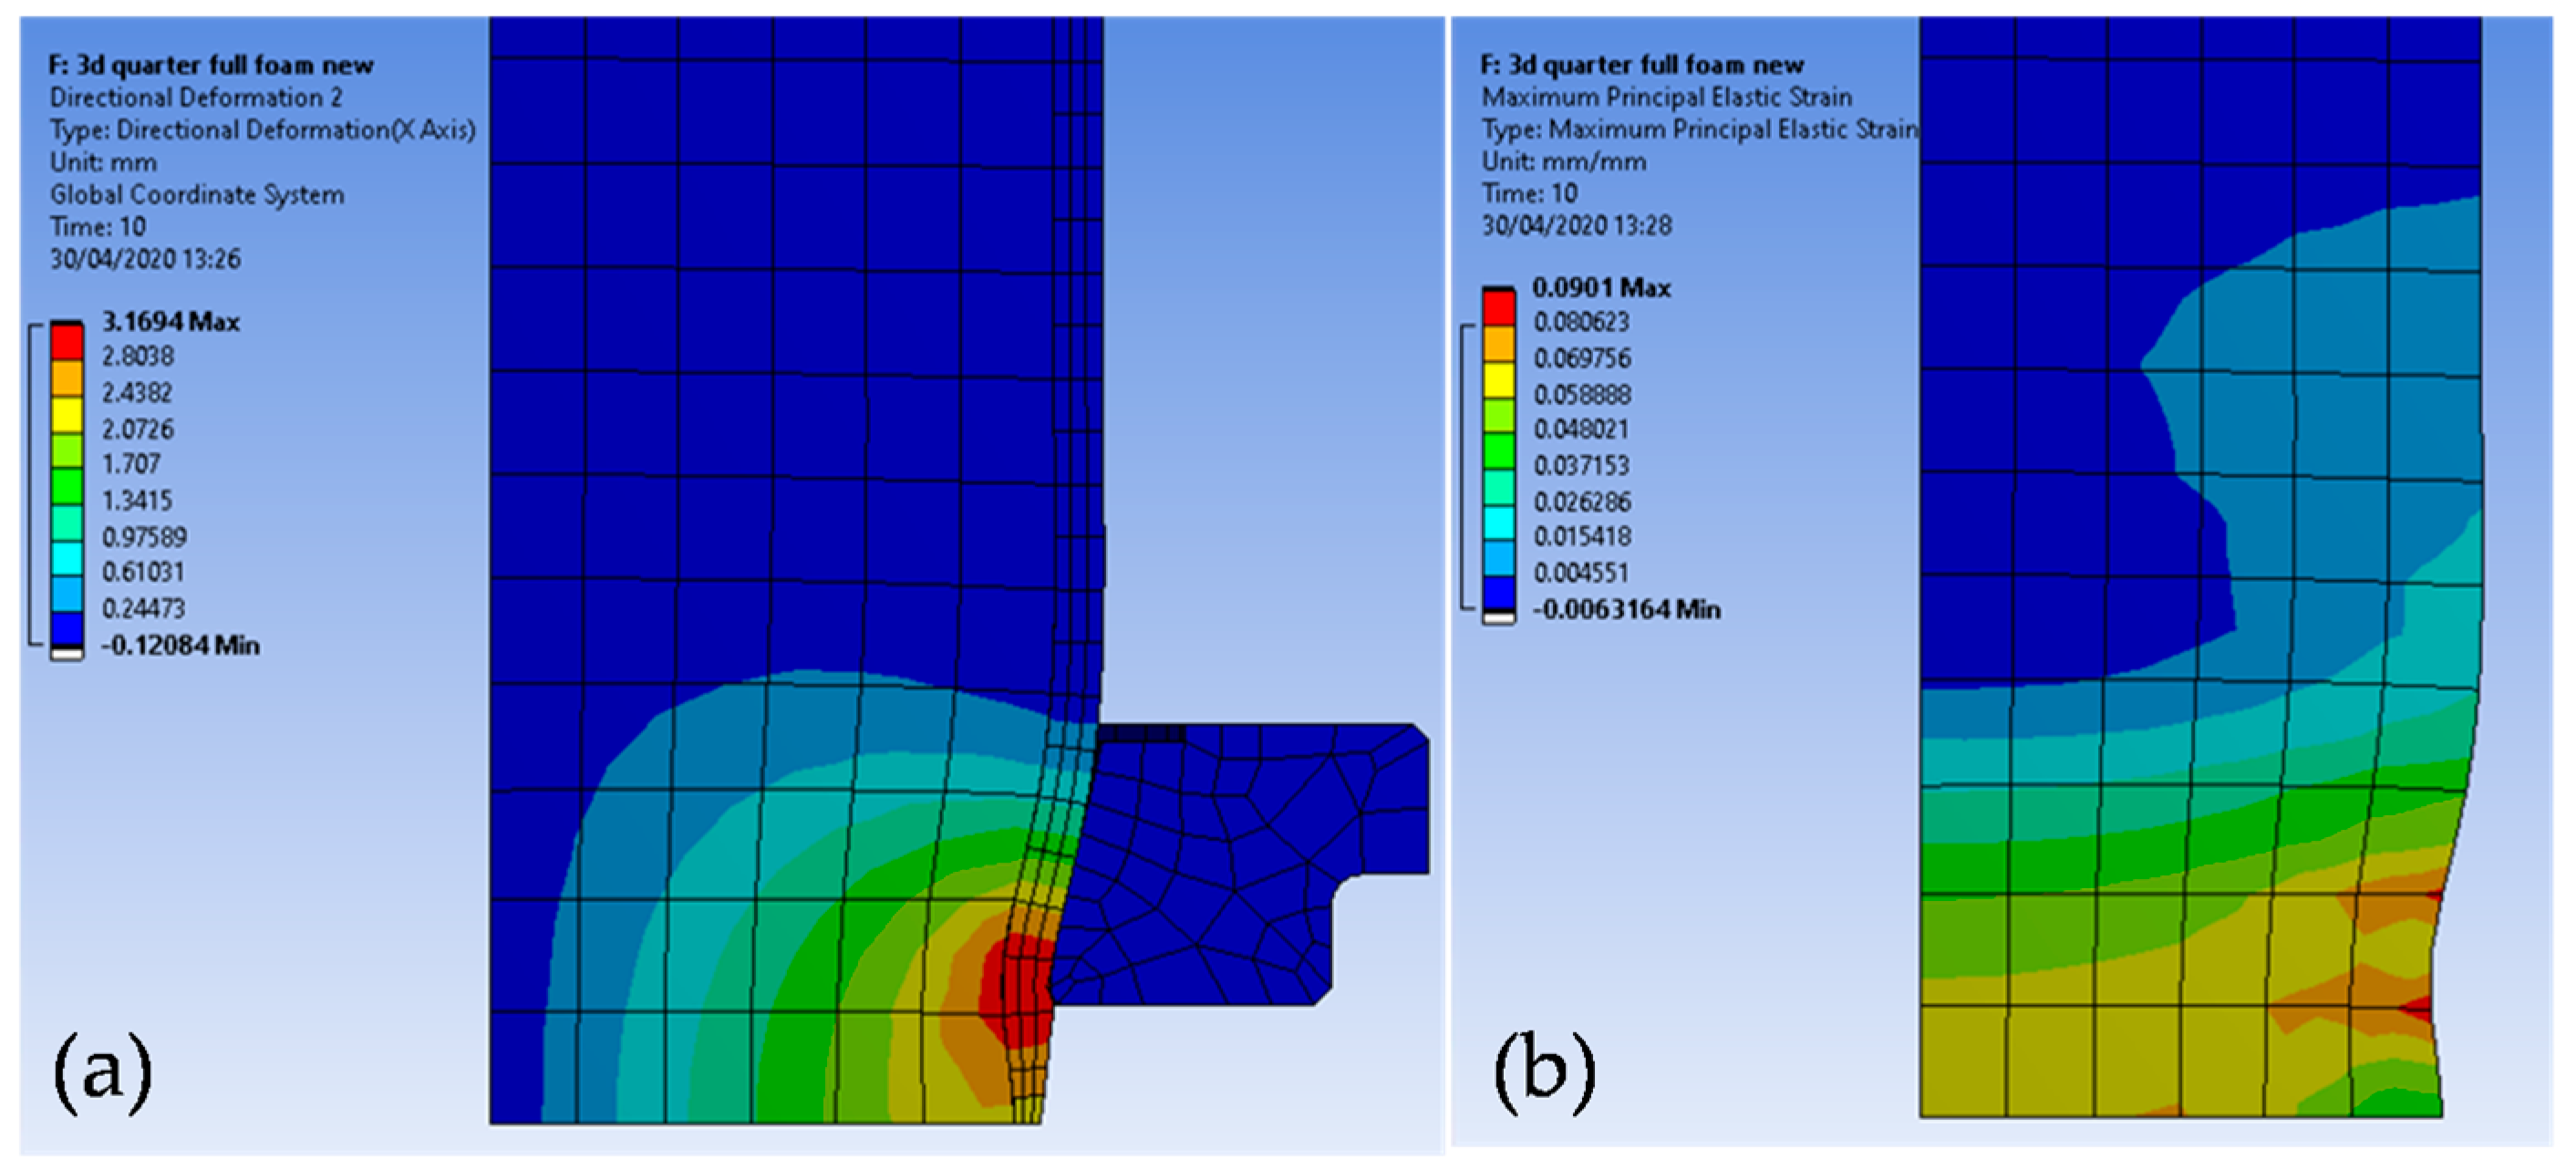Click the "1.3415" legend value

coord(137,501)
